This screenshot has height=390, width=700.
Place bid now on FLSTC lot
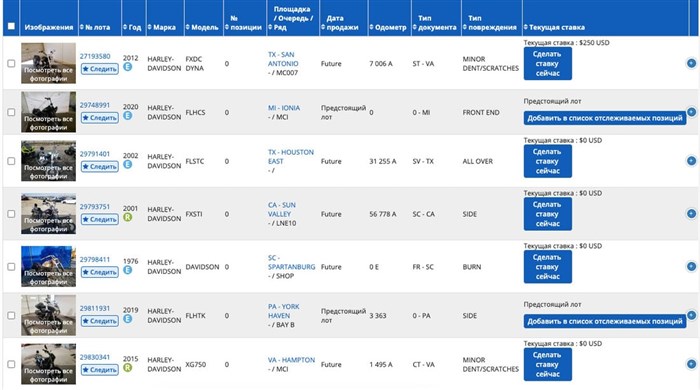coord(547,161)
